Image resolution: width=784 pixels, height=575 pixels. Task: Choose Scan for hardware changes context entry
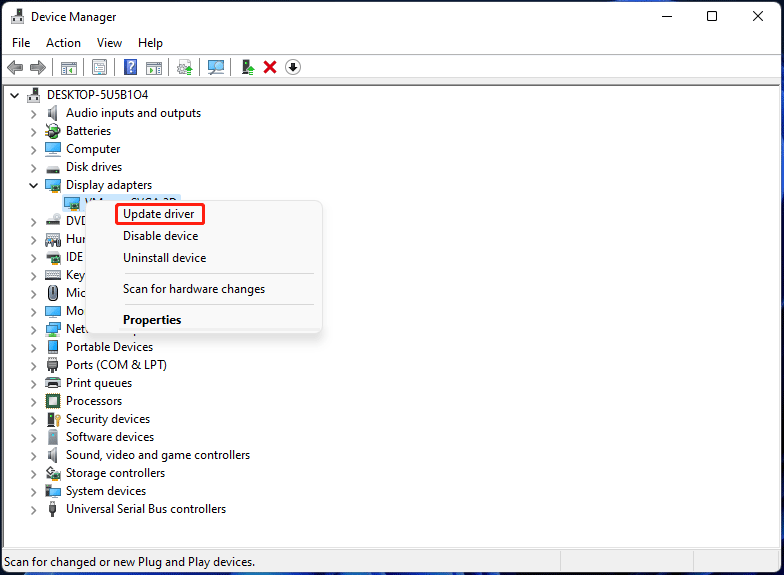(194, 289)
